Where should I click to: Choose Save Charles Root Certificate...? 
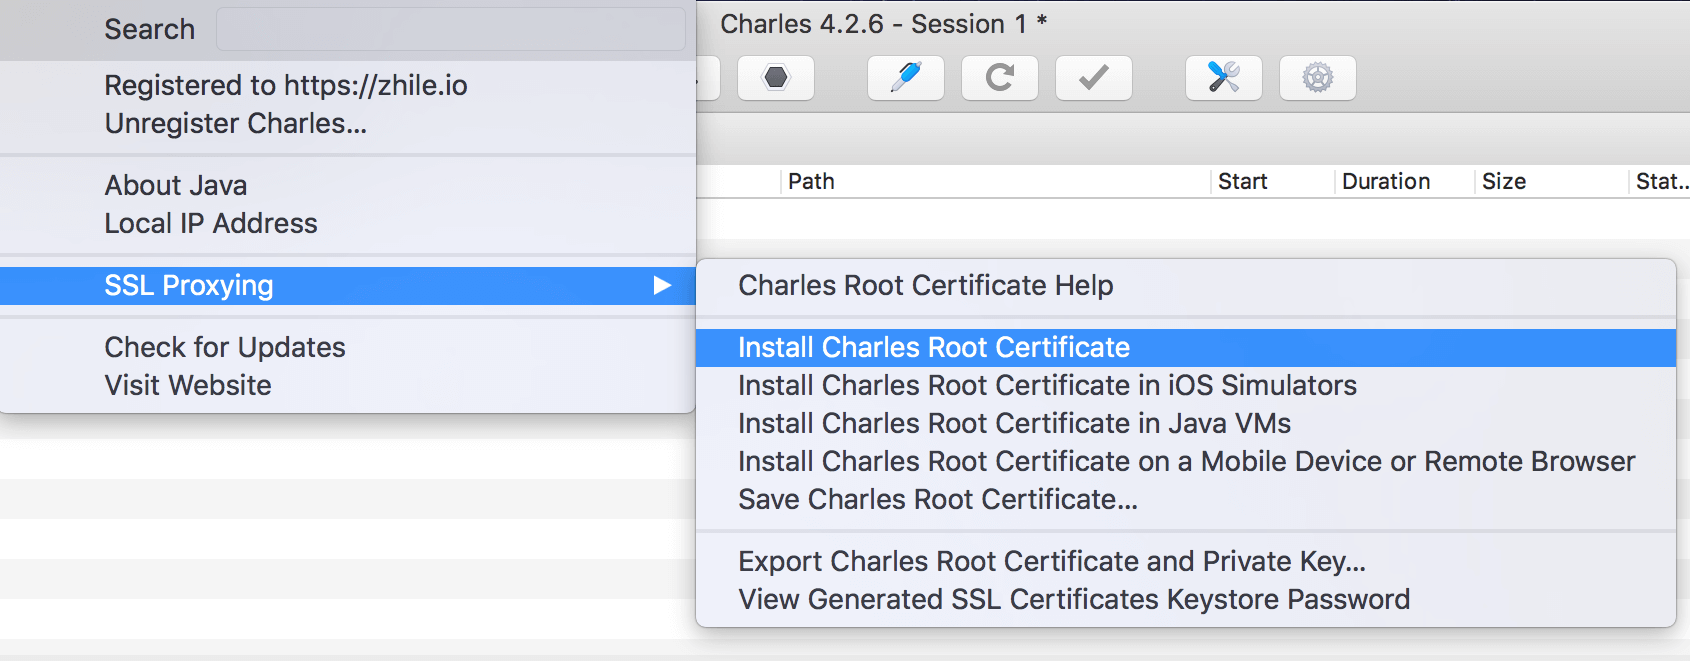tap(1186, 500)
